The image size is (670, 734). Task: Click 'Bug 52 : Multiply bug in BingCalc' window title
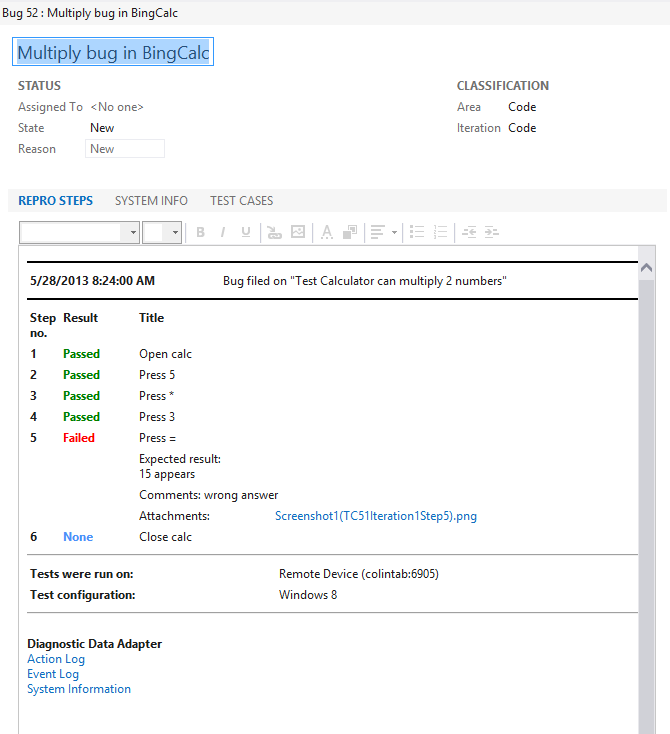pyautogui.click(x=90, y=13)
